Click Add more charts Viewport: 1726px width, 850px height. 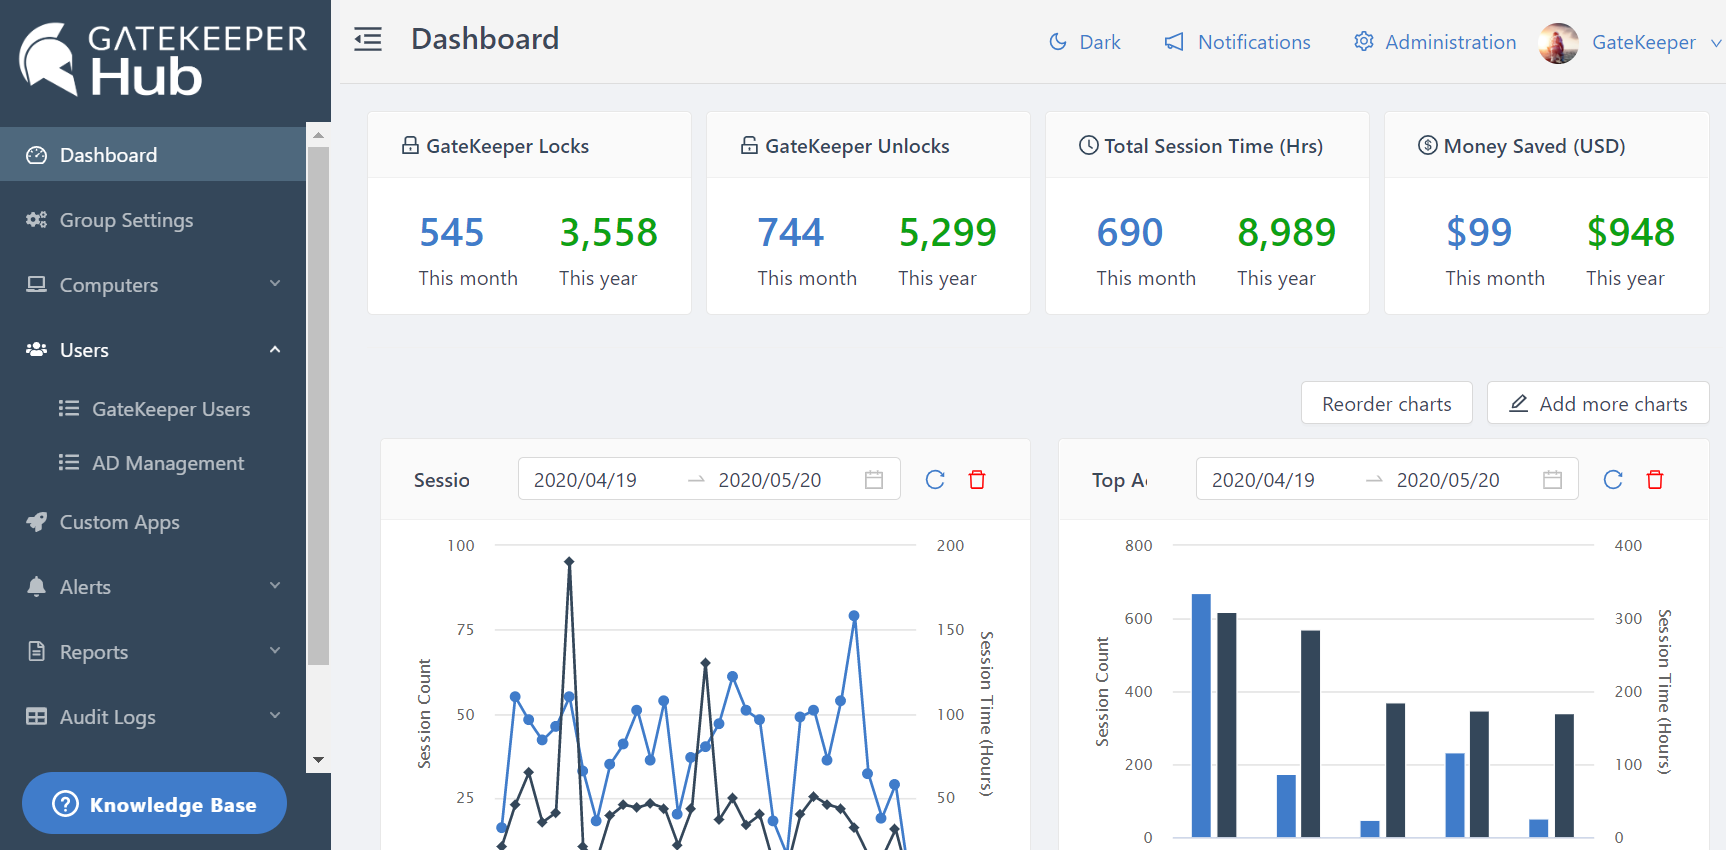(x=1598, y=404)
